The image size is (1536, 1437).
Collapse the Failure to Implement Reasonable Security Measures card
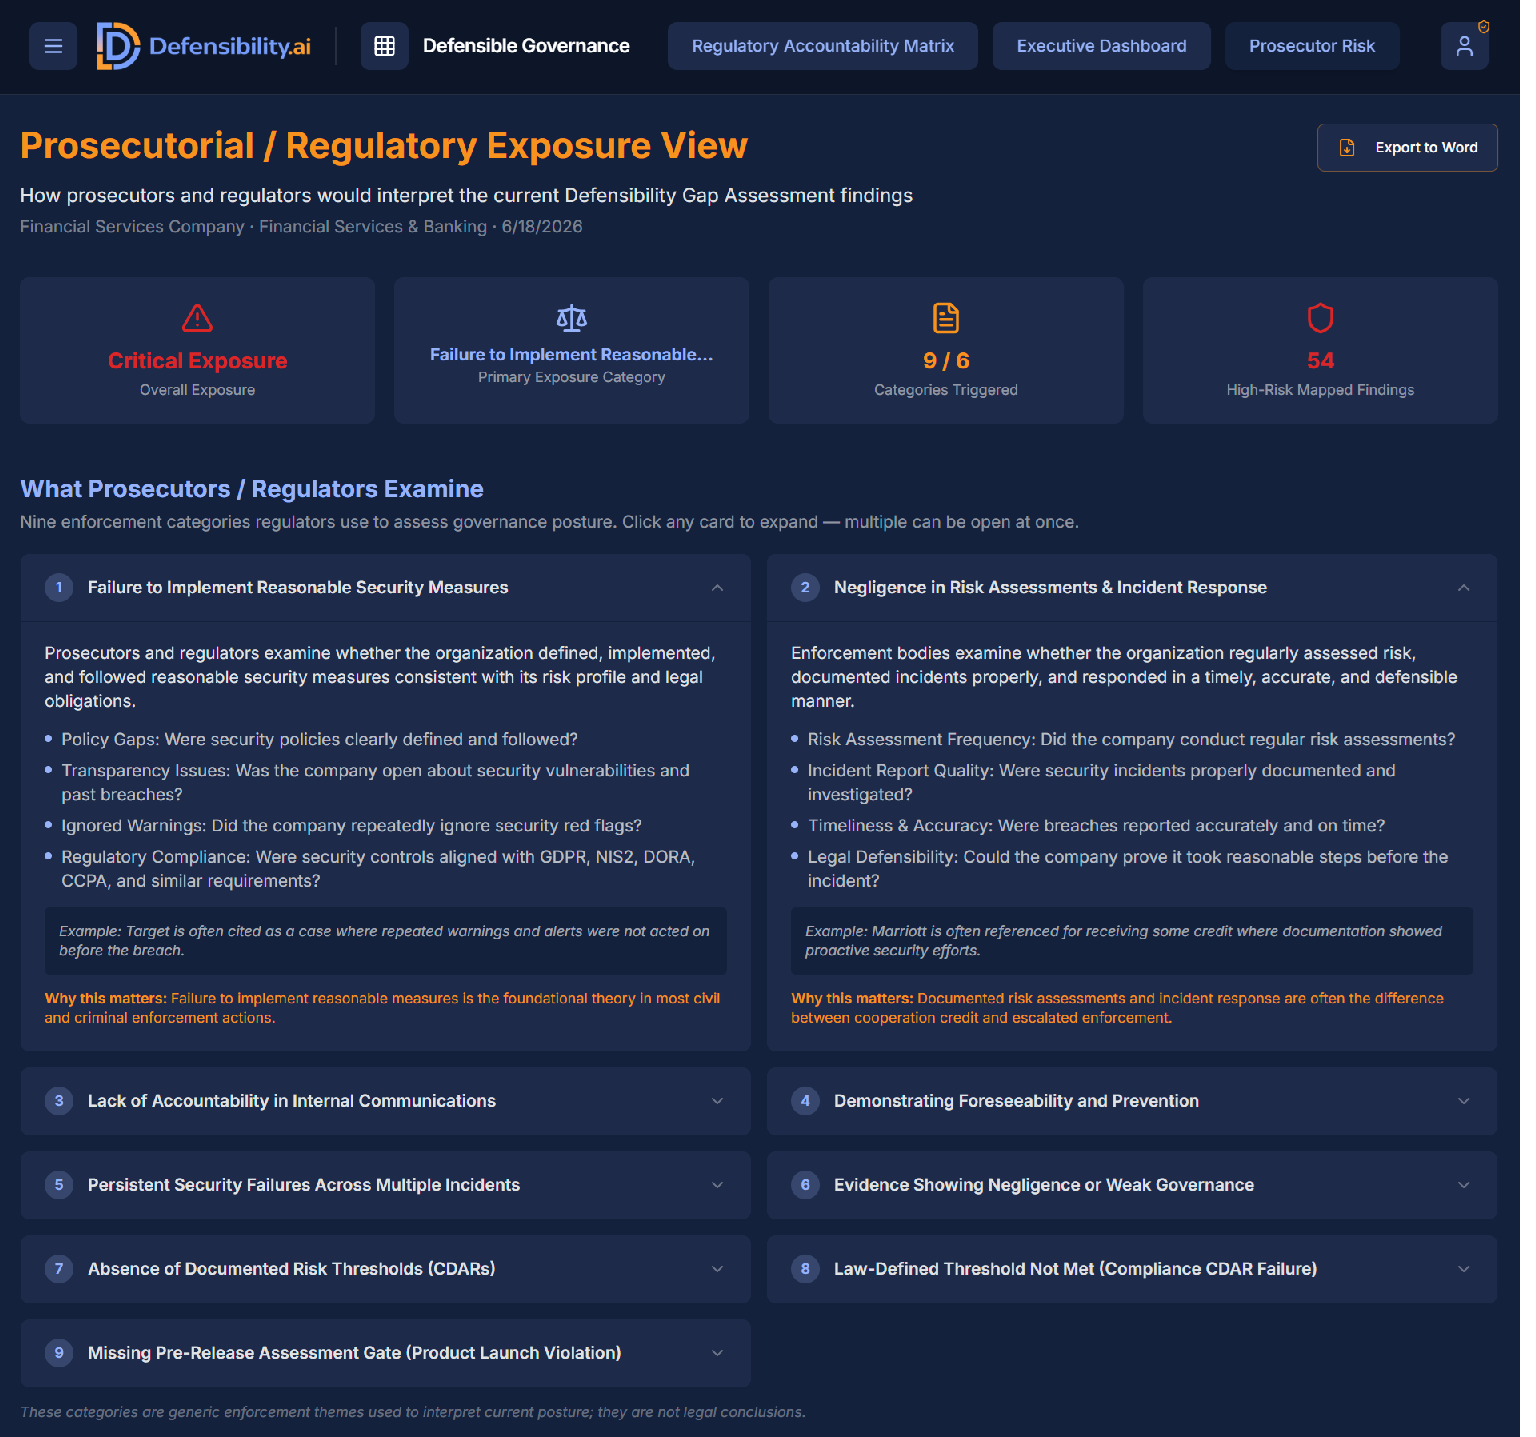click(x=386, y=588)
